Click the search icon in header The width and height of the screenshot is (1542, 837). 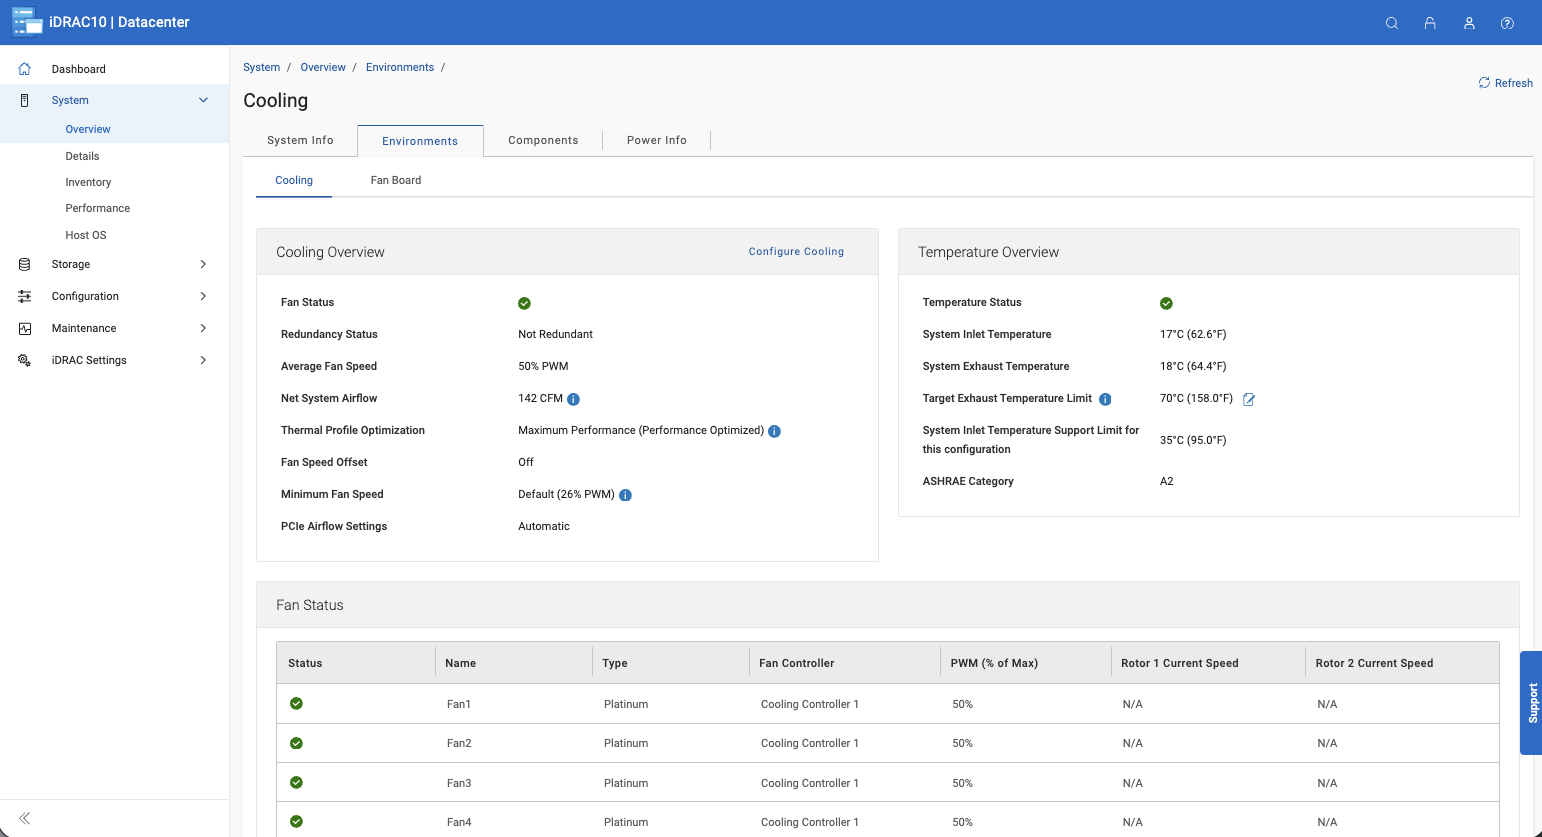[1391, 23]
